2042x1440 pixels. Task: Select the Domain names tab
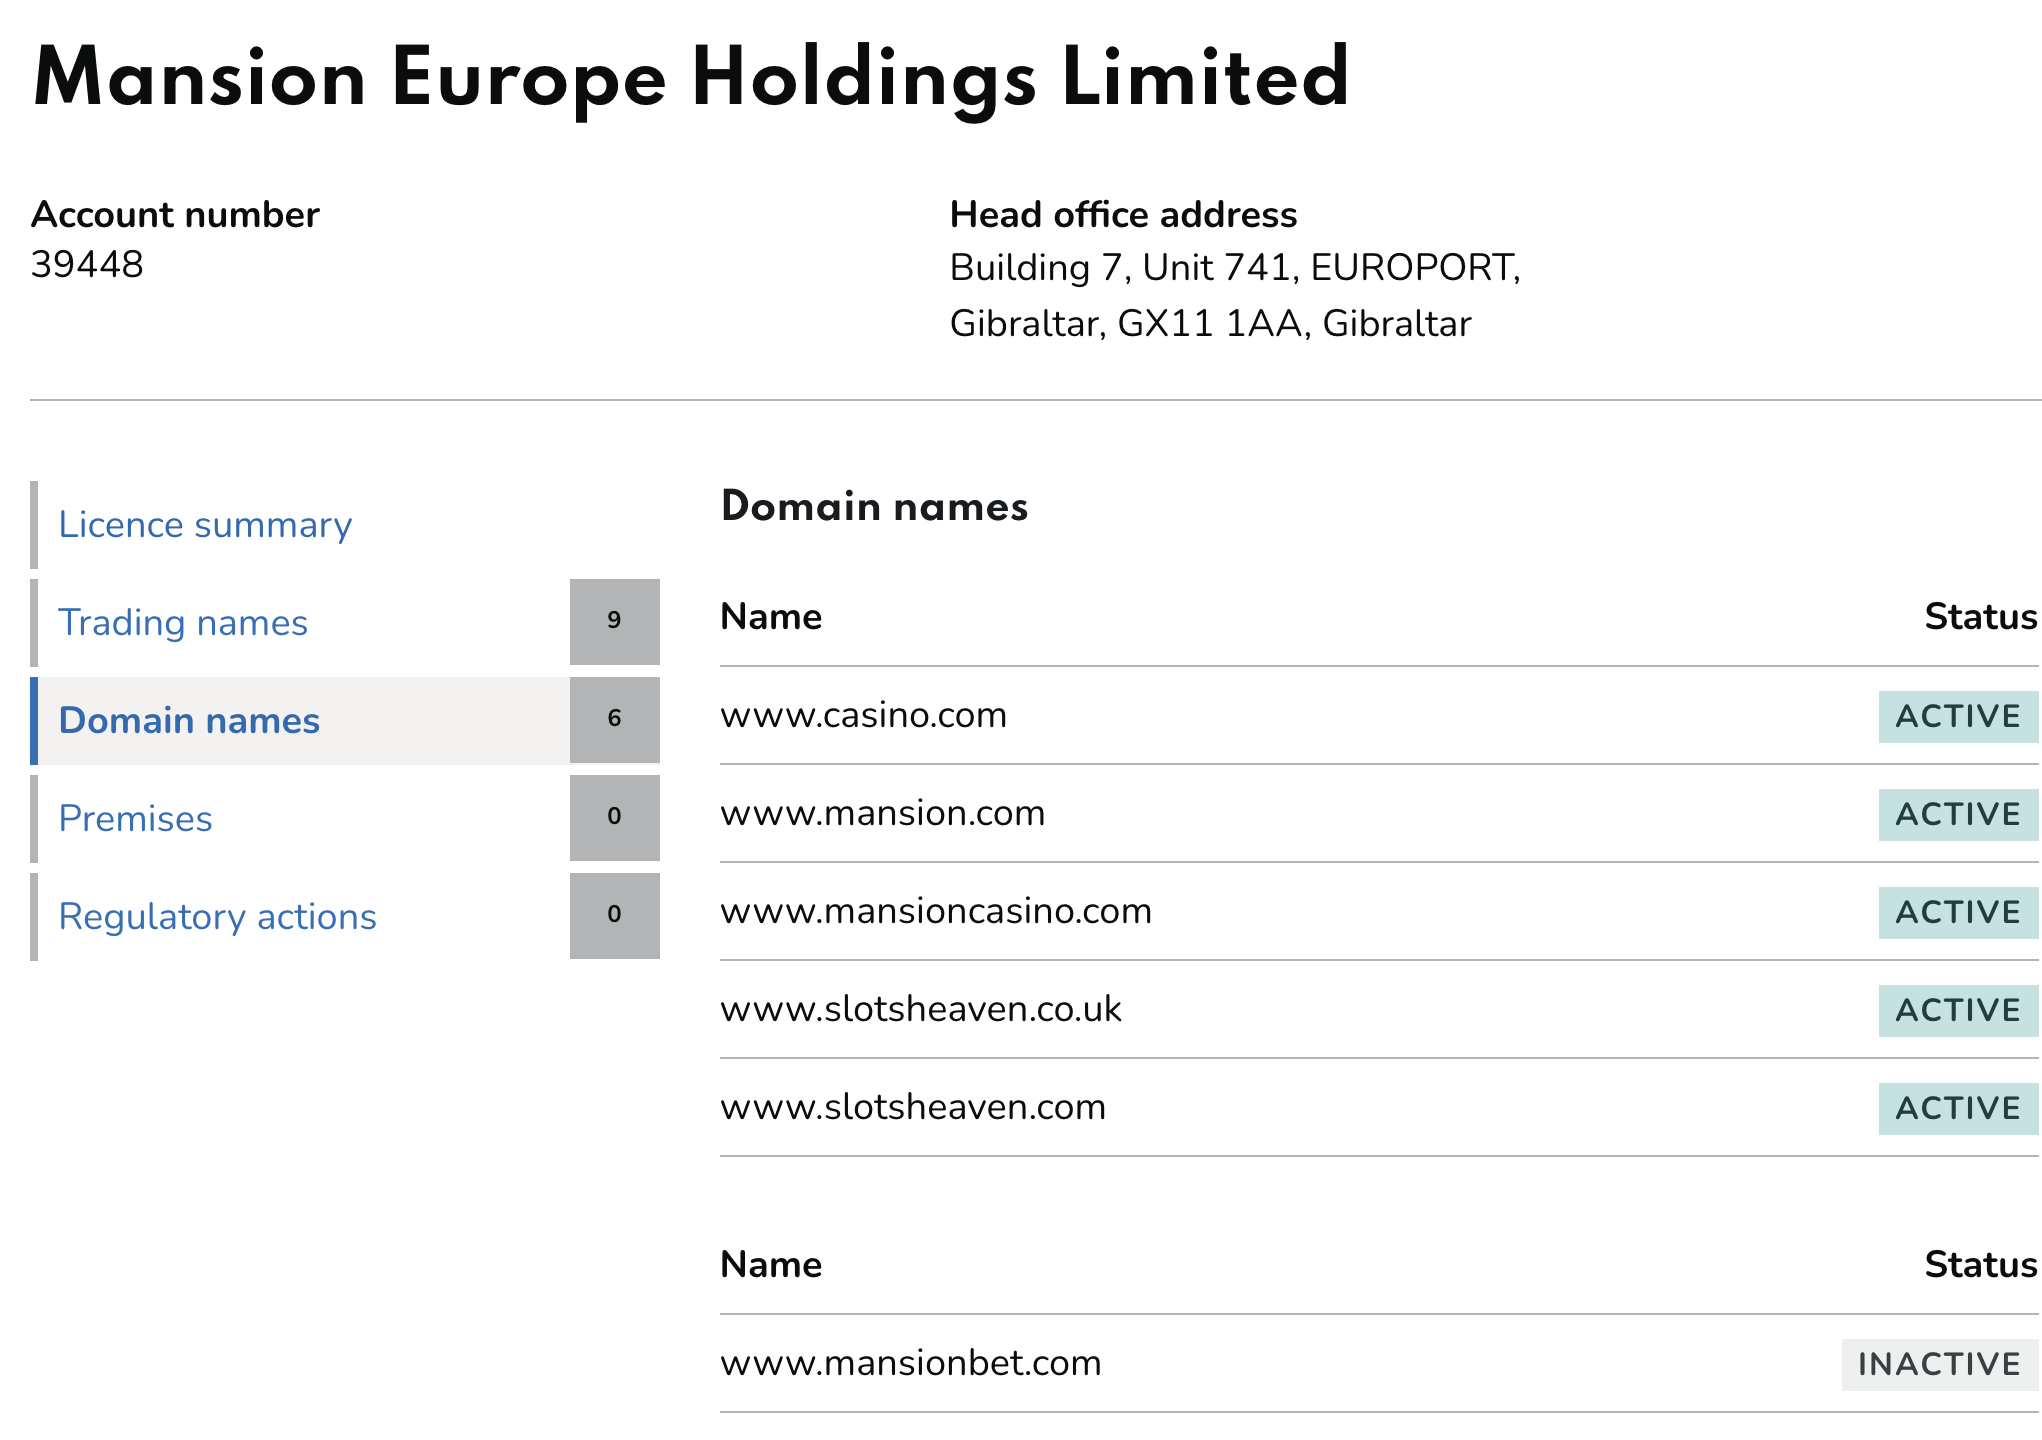click(189, 721)
